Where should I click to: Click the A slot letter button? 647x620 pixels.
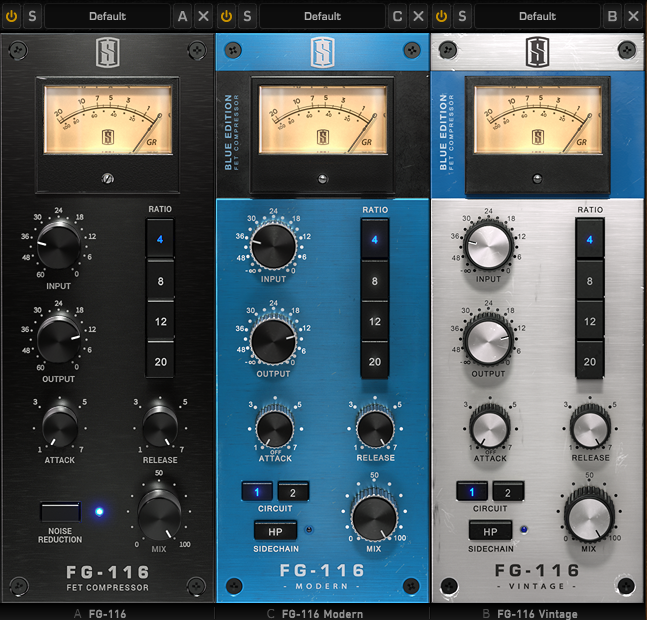click(x=182, y=16)
